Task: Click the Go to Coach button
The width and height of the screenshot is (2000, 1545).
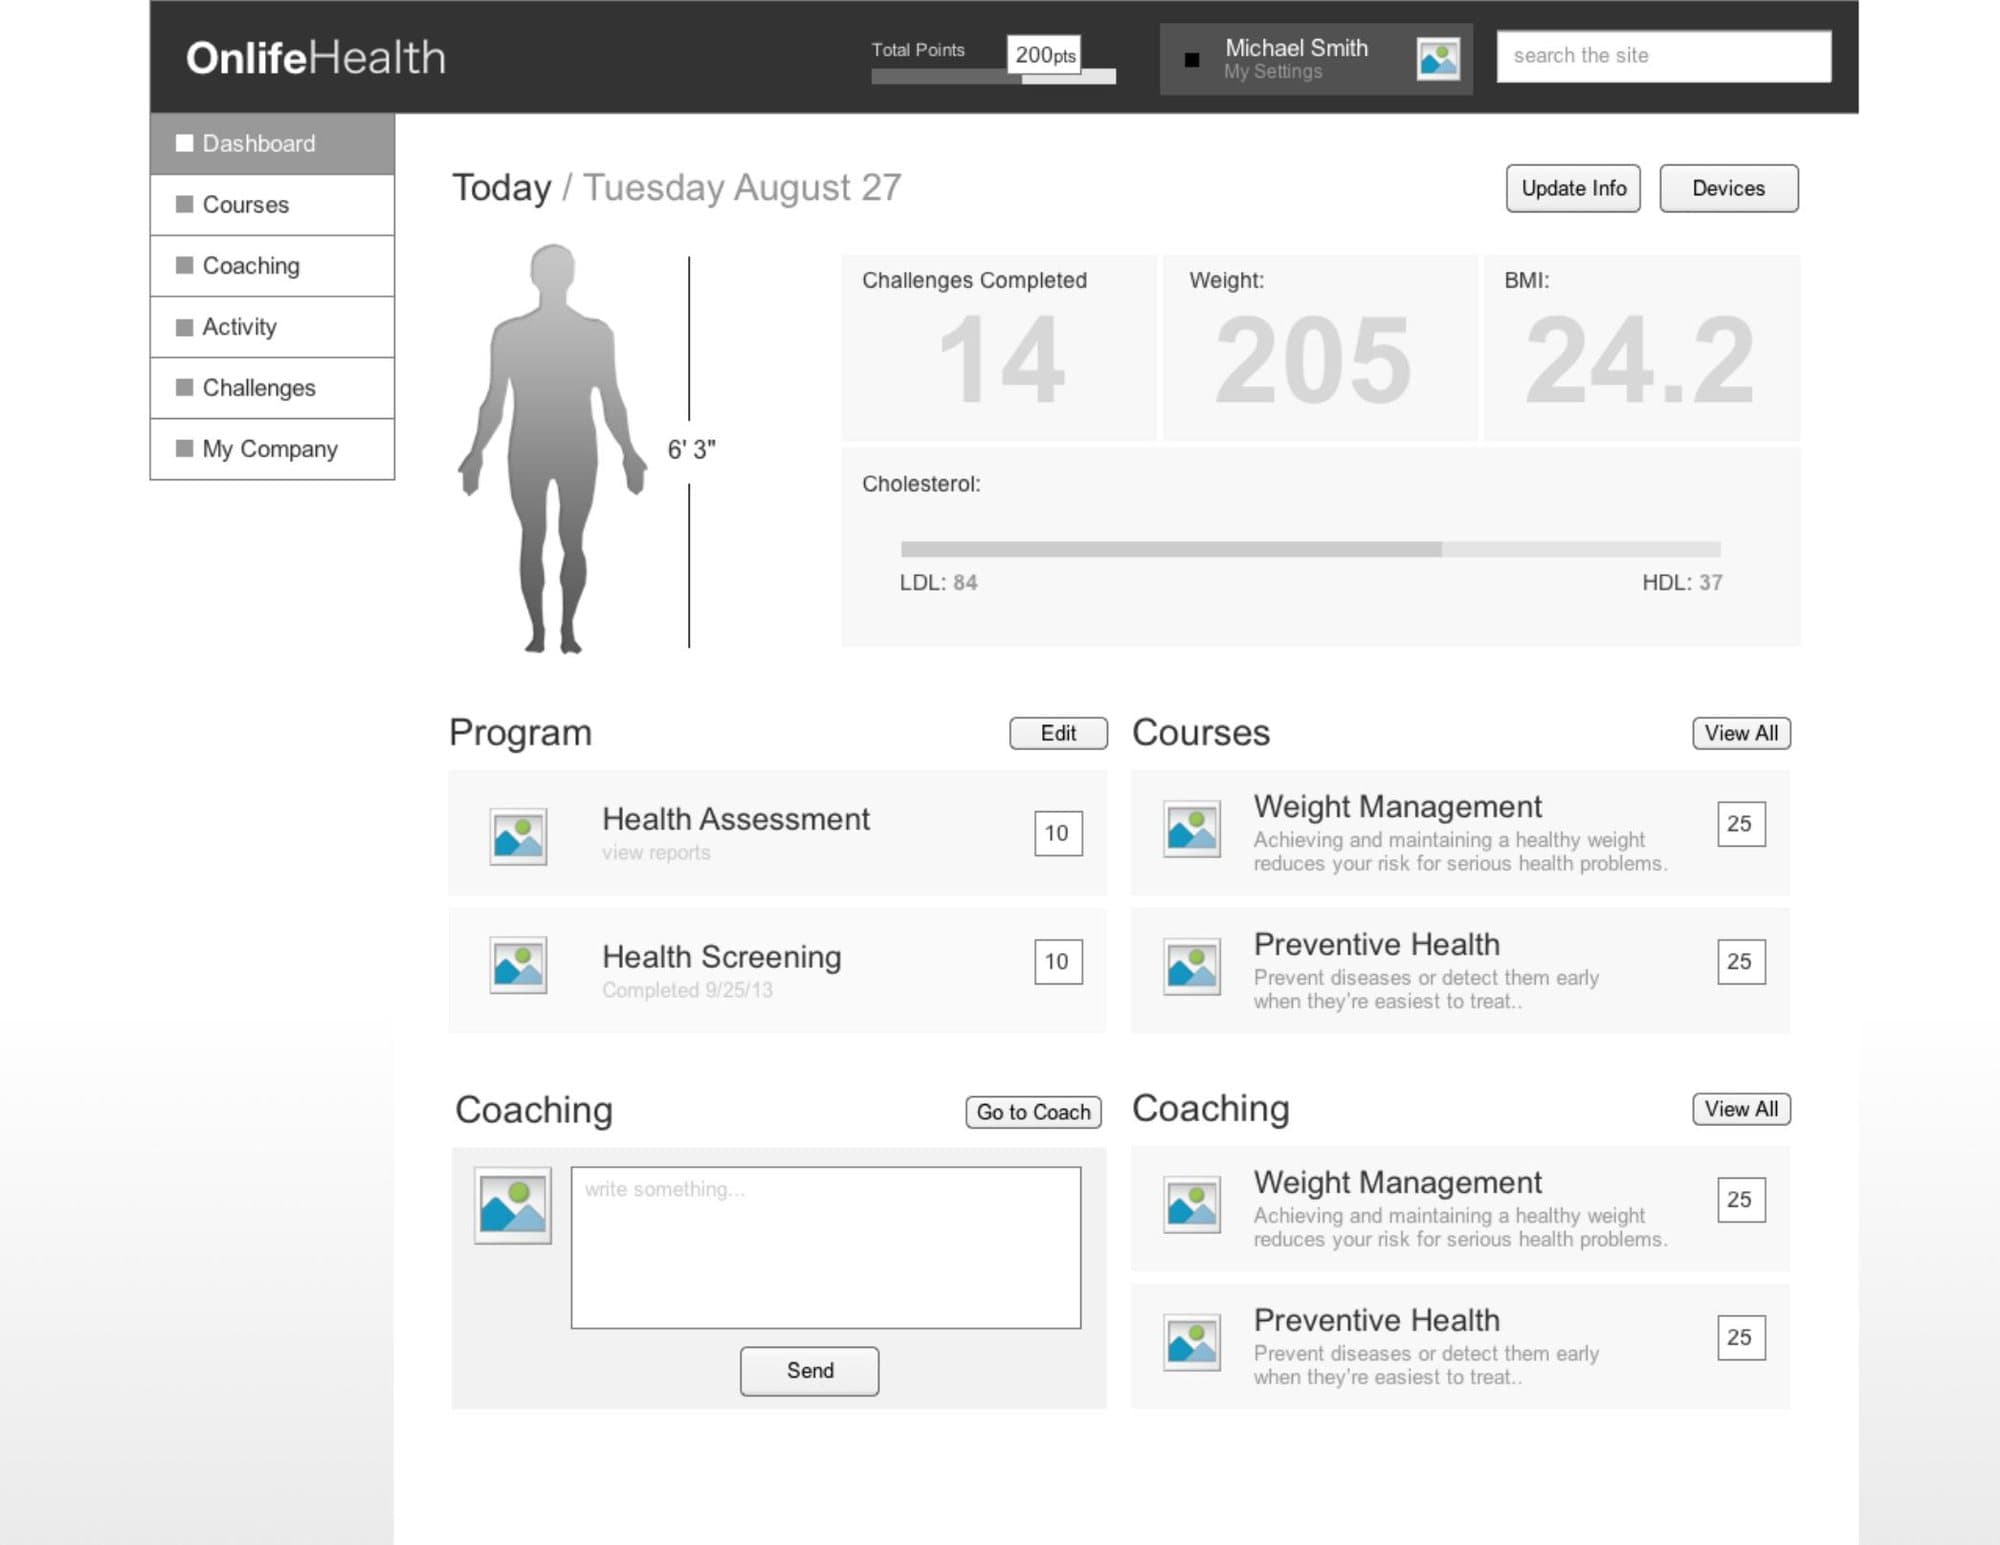Action: tap(1033, 1112)
